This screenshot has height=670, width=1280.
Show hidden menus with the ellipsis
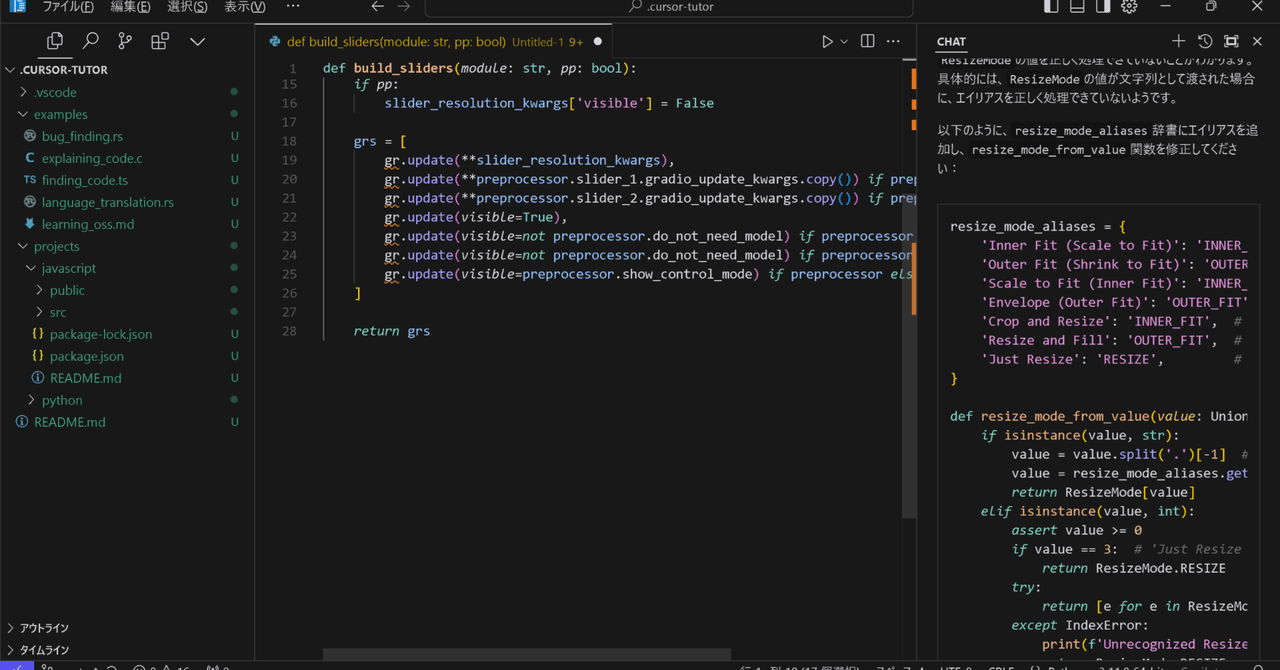[x=293, y=7]
